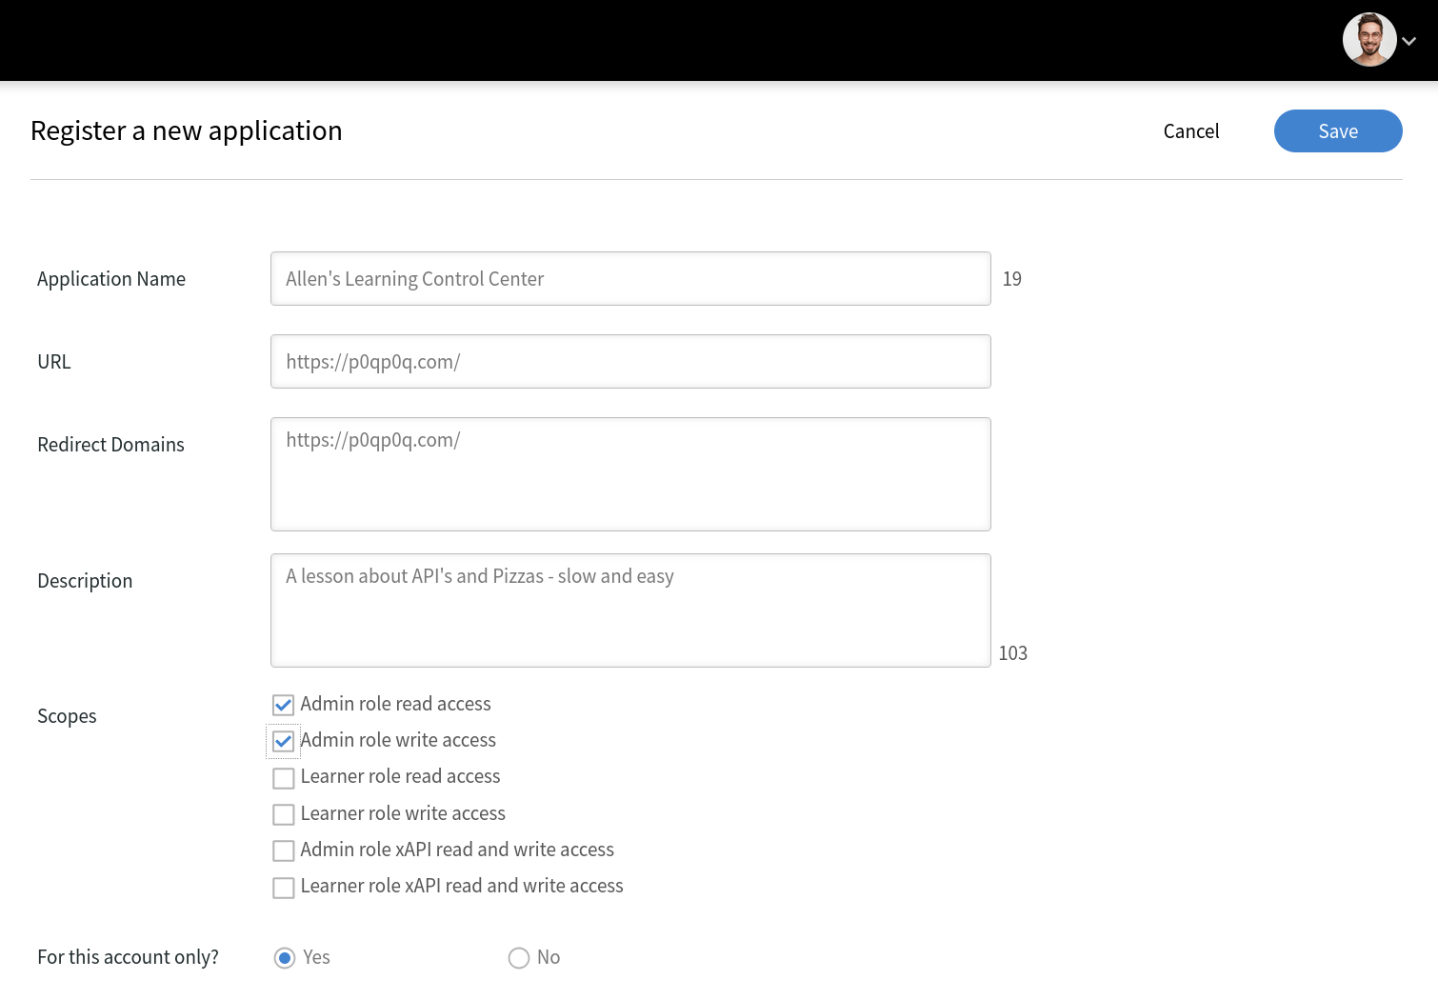Enable Learner role read access checkbox

(284, 778)
